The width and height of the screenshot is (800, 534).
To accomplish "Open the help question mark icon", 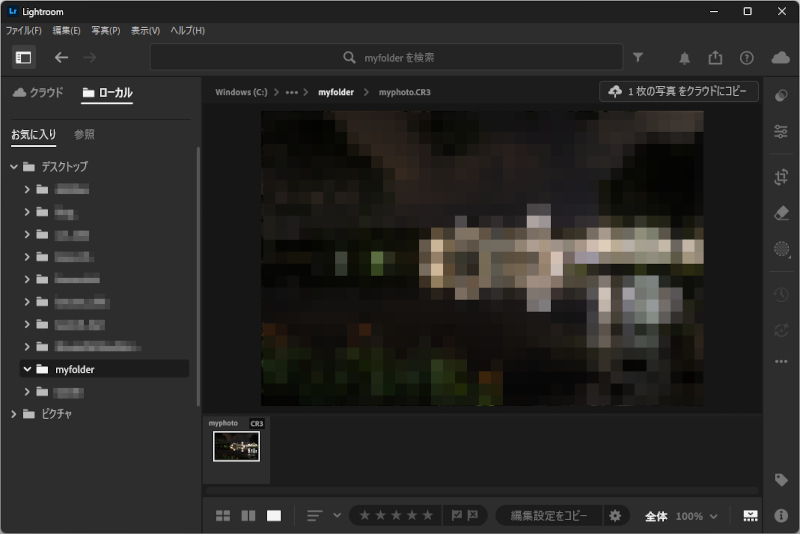I will pos(746,58).
